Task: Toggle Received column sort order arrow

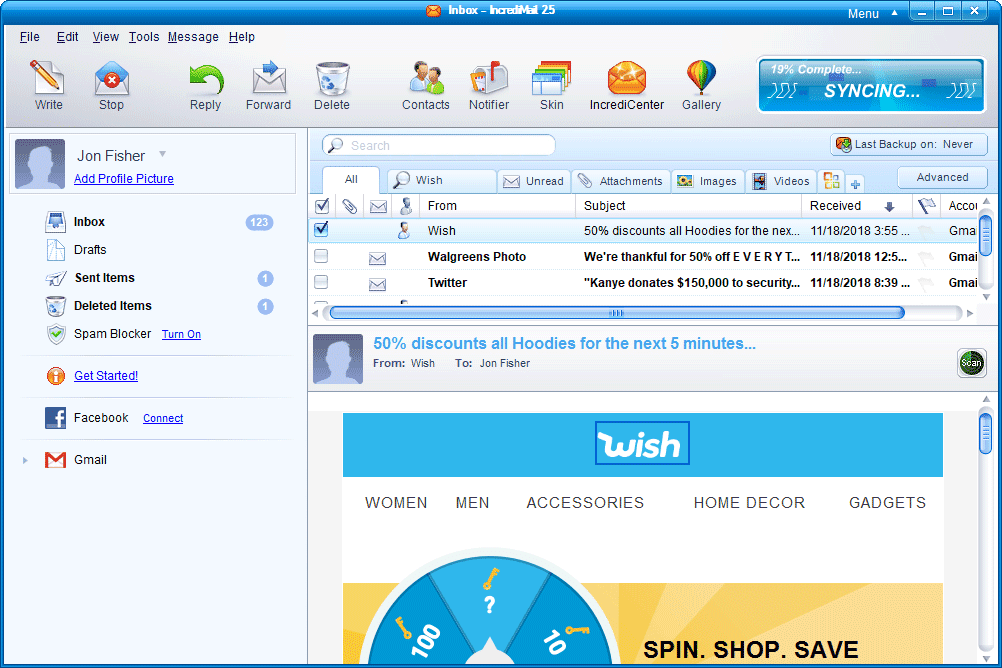Action: point(889,206)
